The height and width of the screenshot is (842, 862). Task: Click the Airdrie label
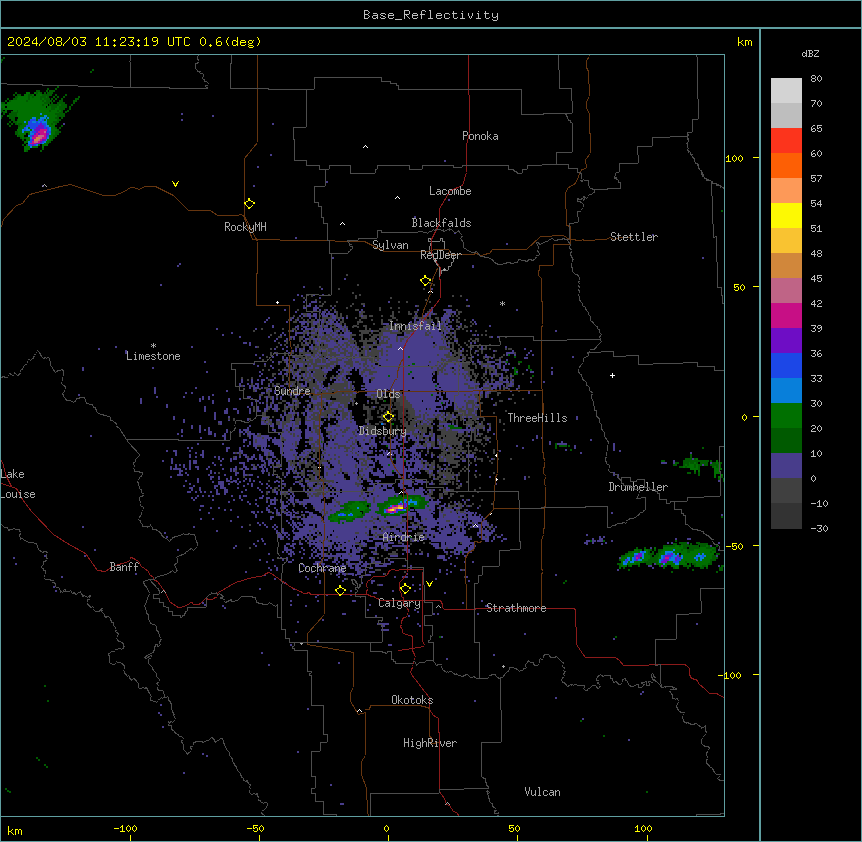click(x=404, y=537)
